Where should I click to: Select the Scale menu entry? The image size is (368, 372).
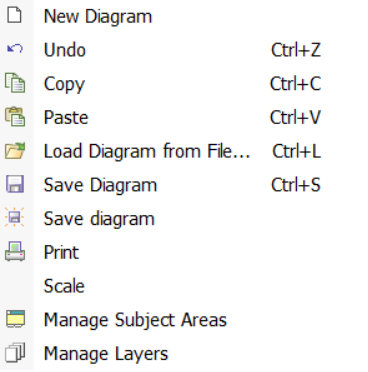184,286
